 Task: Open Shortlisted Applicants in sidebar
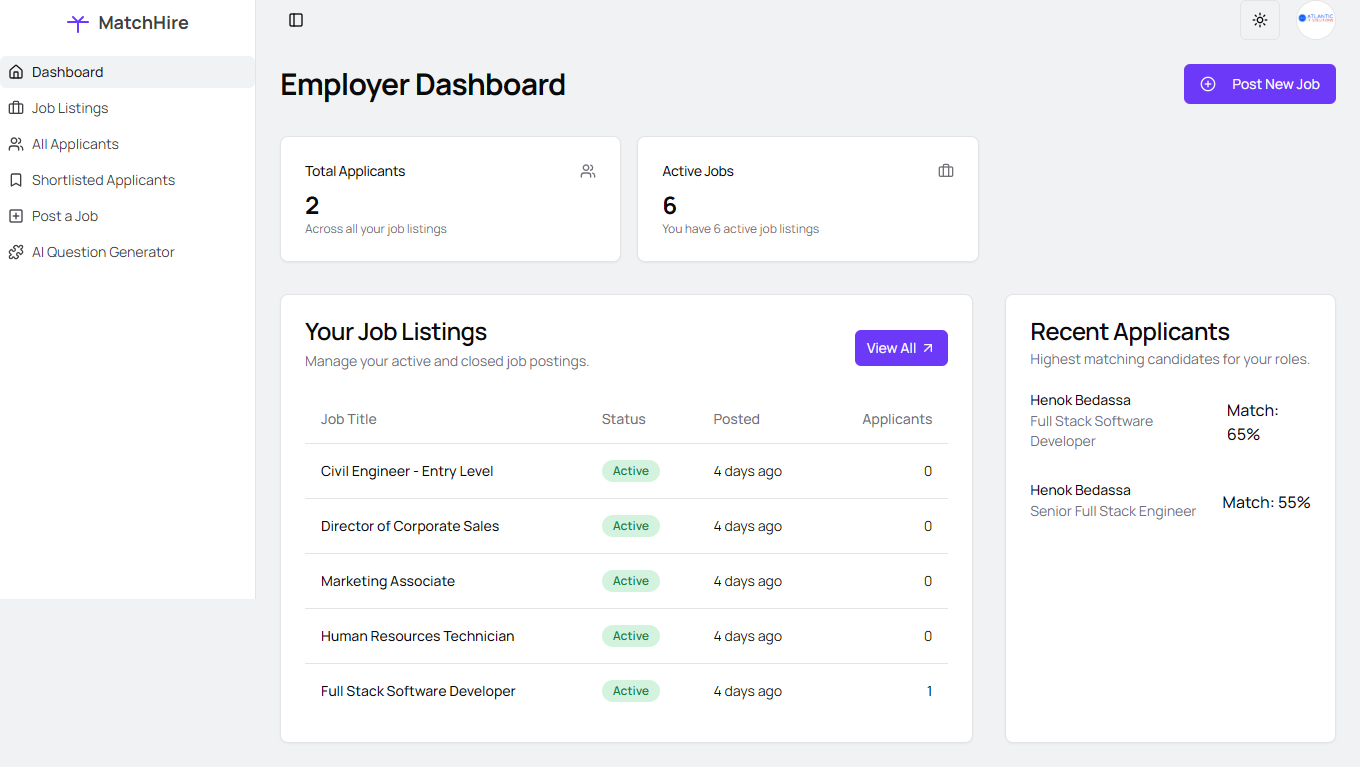(127, 180)
